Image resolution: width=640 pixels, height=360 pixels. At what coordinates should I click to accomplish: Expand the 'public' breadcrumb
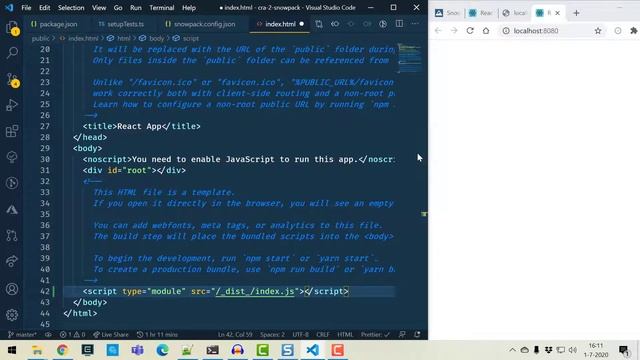(x=40, y=38)
